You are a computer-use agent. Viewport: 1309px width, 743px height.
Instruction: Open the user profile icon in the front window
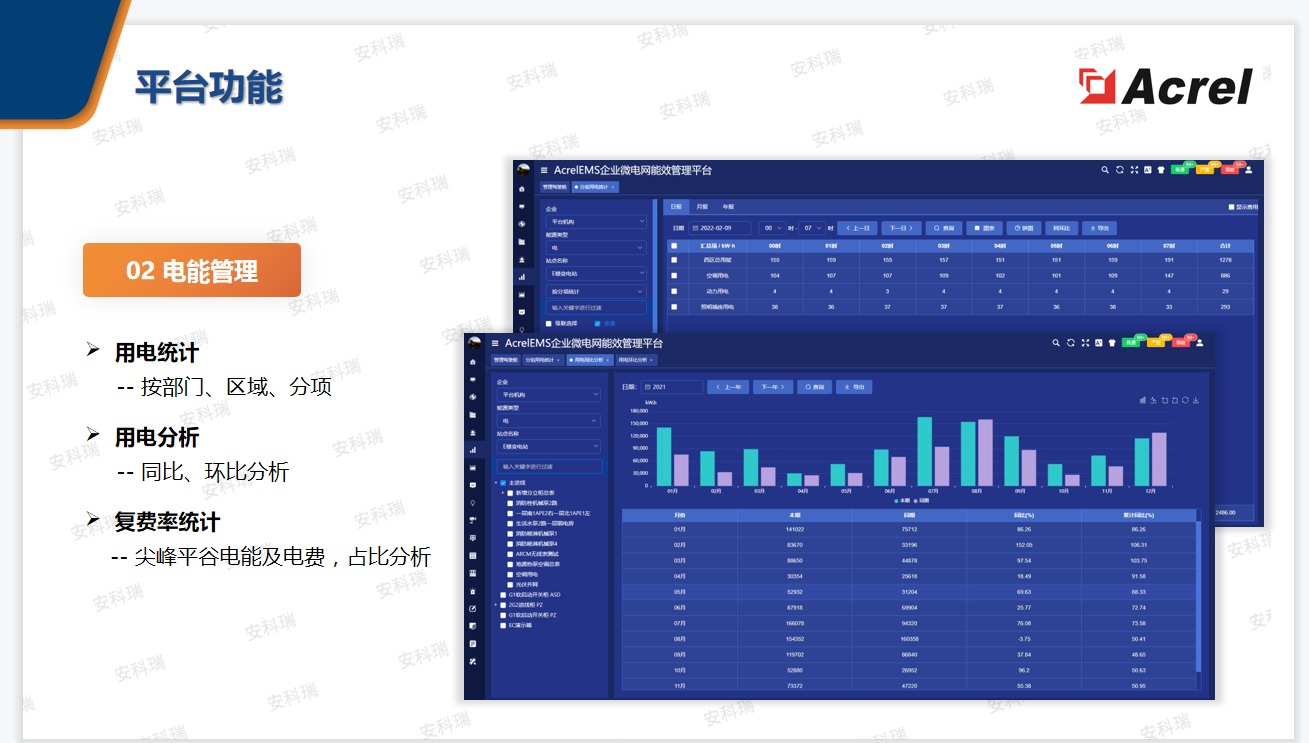coord(1200,343)
